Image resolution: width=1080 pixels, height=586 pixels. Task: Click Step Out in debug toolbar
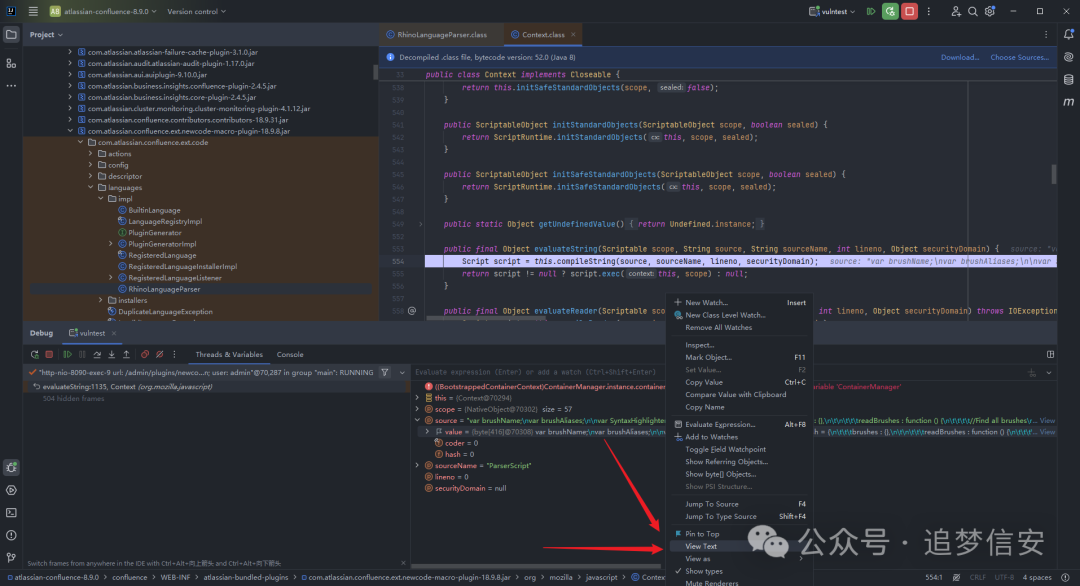[x=126, y=355]
